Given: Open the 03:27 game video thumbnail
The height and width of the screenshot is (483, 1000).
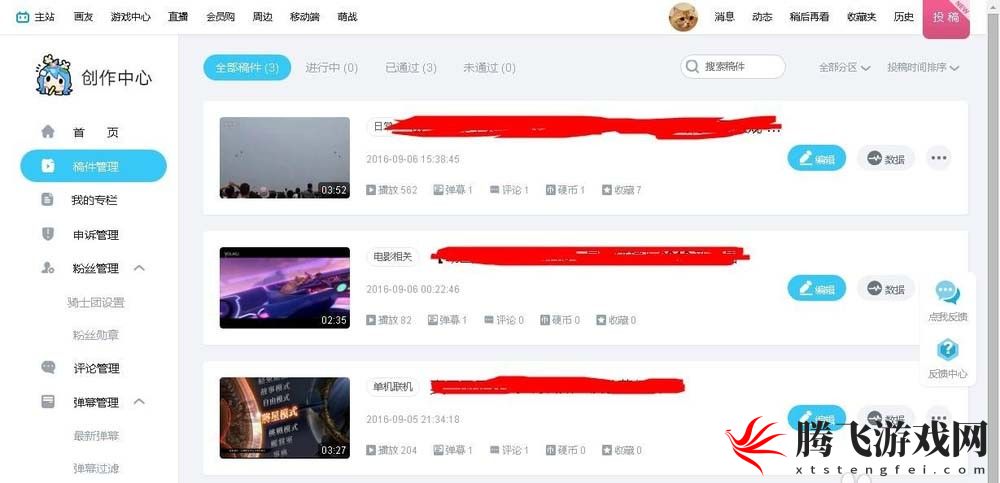Looking at the screenshot, I should [284, 418].
